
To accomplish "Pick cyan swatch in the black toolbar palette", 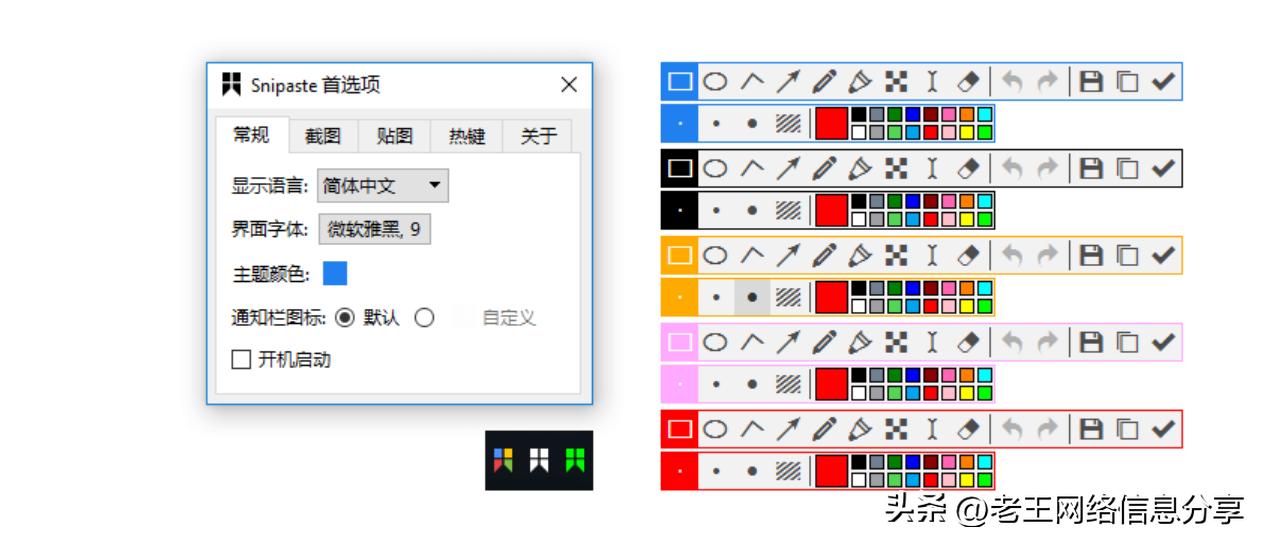I will pos(984,201).
